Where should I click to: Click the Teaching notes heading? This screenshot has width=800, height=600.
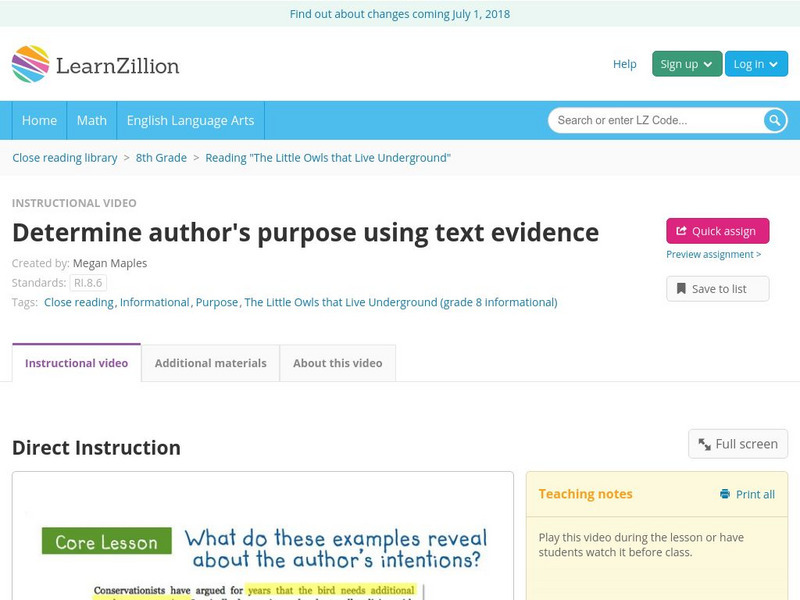pos(585,494)
